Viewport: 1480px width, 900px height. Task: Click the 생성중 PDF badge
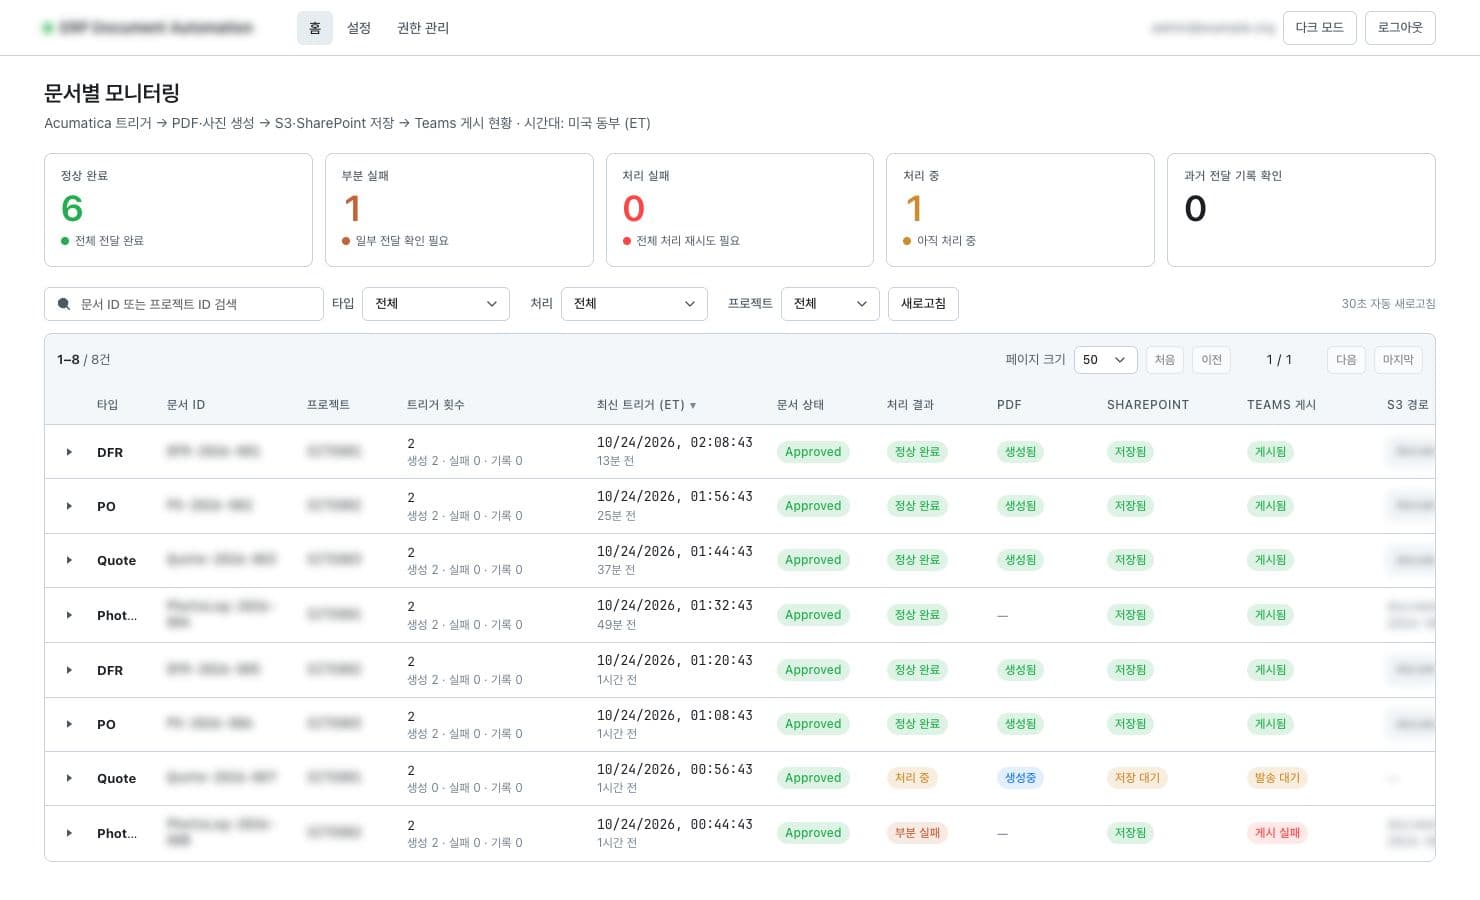[x=1020, y=778]
